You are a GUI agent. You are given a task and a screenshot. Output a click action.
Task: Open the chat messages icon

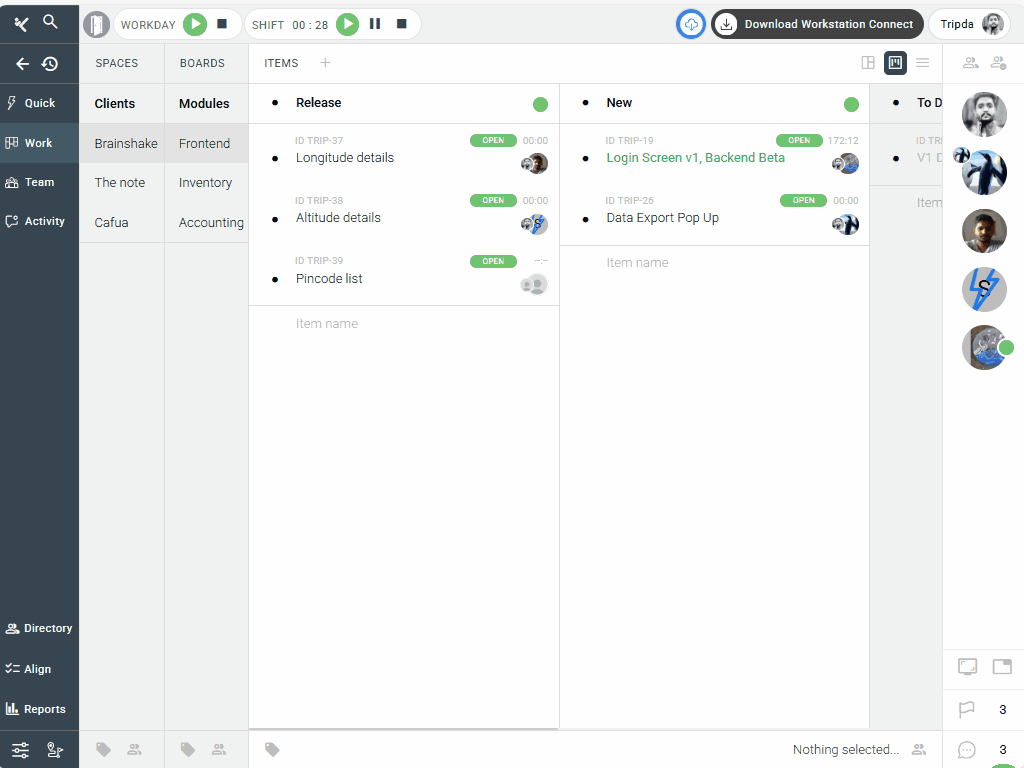[x=966, y=749]
